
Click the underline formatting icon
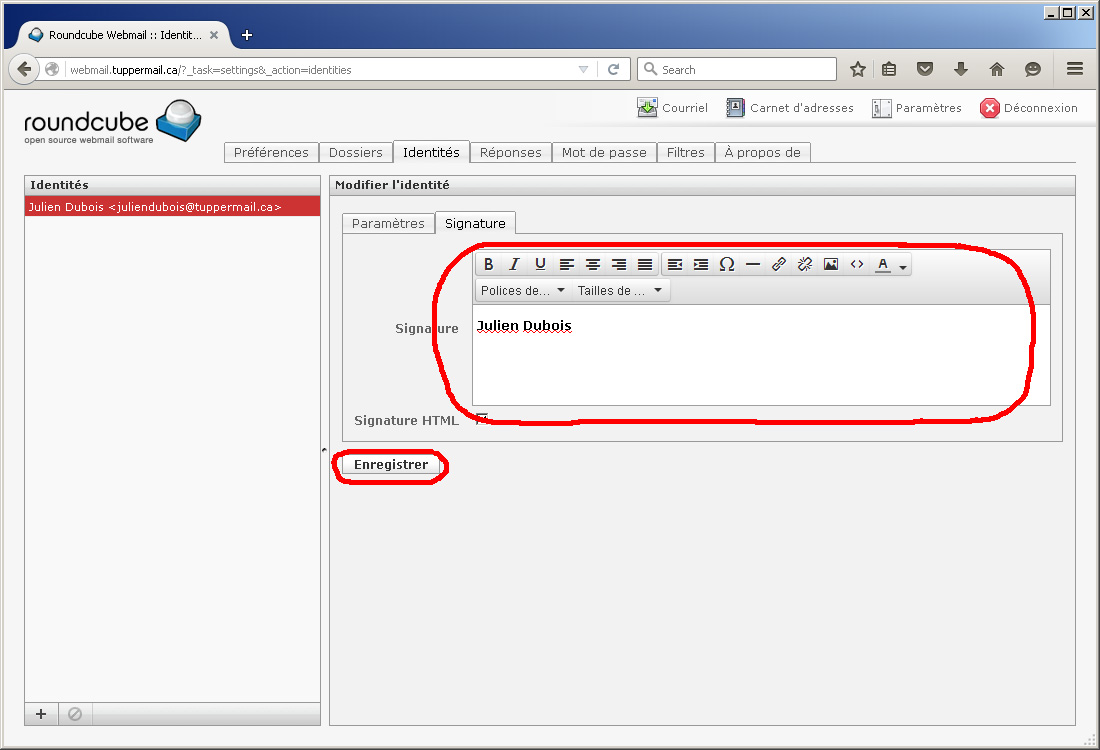coord(541,265)
